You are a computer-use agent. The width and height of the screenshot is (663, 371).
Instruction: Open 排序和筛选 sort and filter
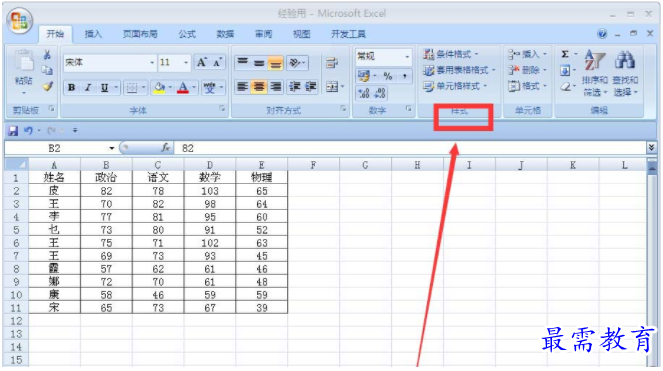click(595, 73)
